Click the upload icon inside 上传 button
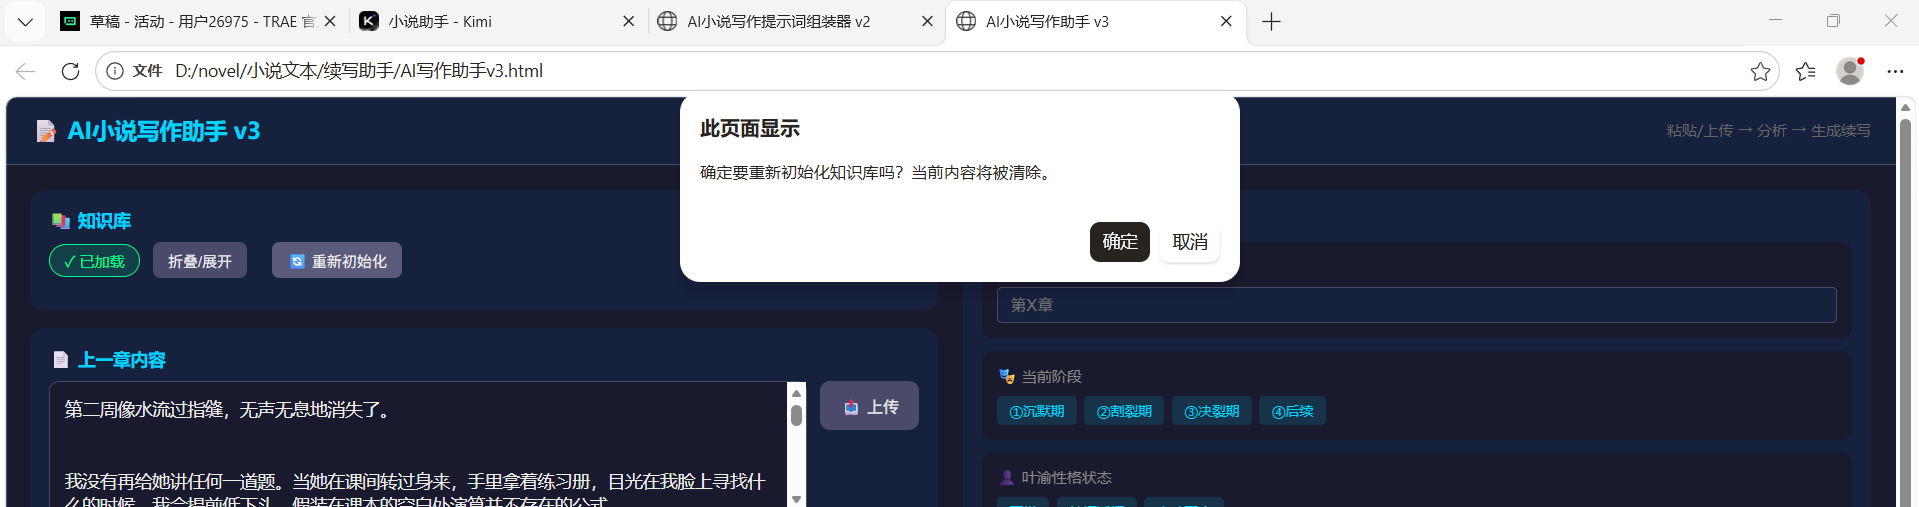Image resolution: width=1919 pixels, height=507 pixels. pos(851,407)
